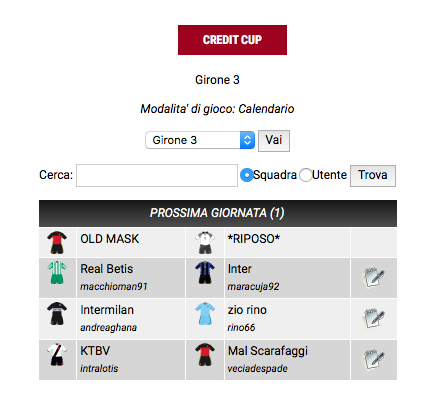Click Mal Scarafaggi red-black jersey icon
436x407 pixels.
tap(205, 354)
